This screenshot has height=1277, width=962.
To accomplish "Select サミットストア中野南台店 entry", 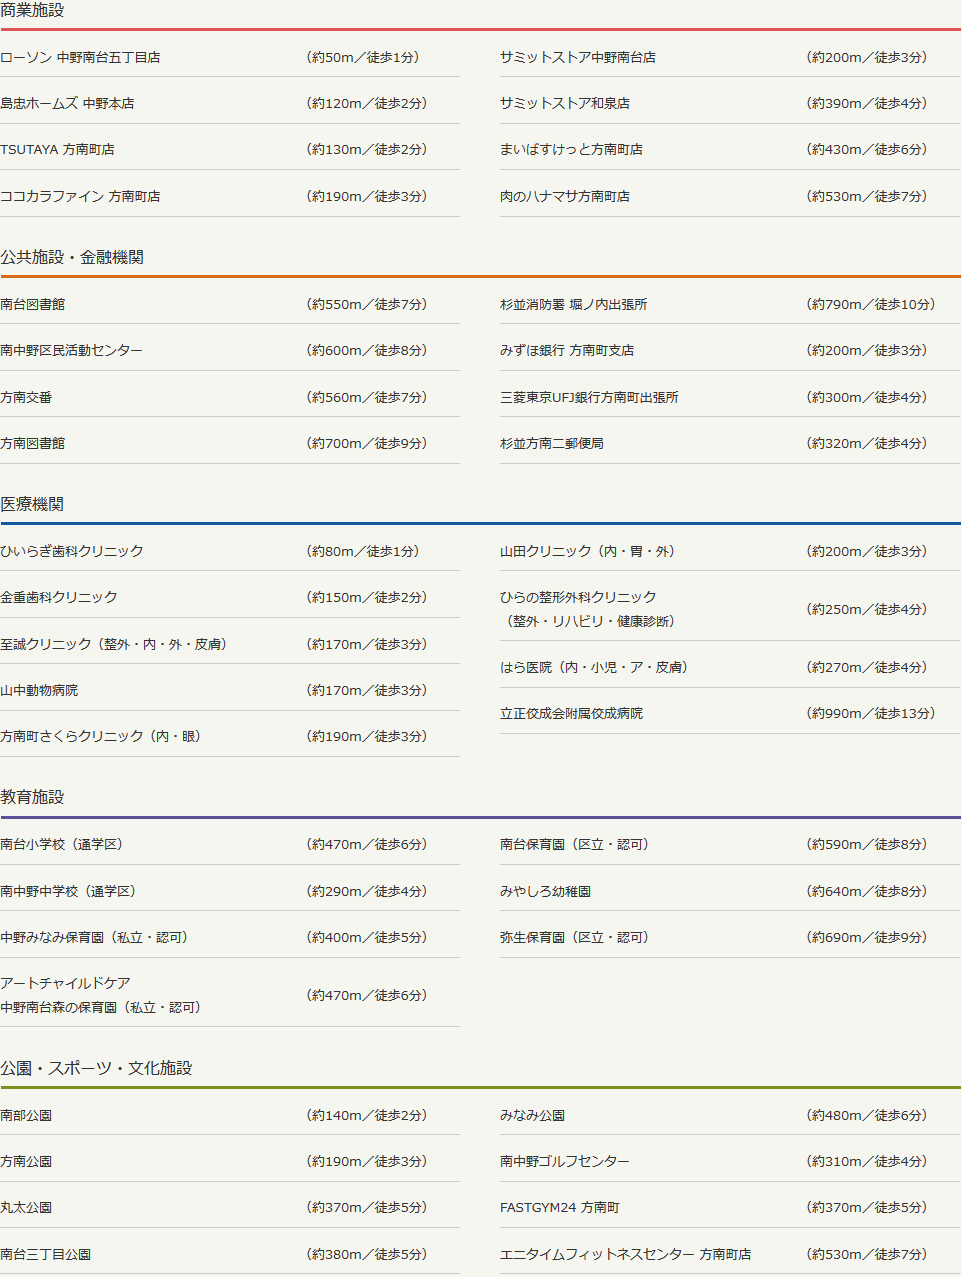I will tap(578, 57).
